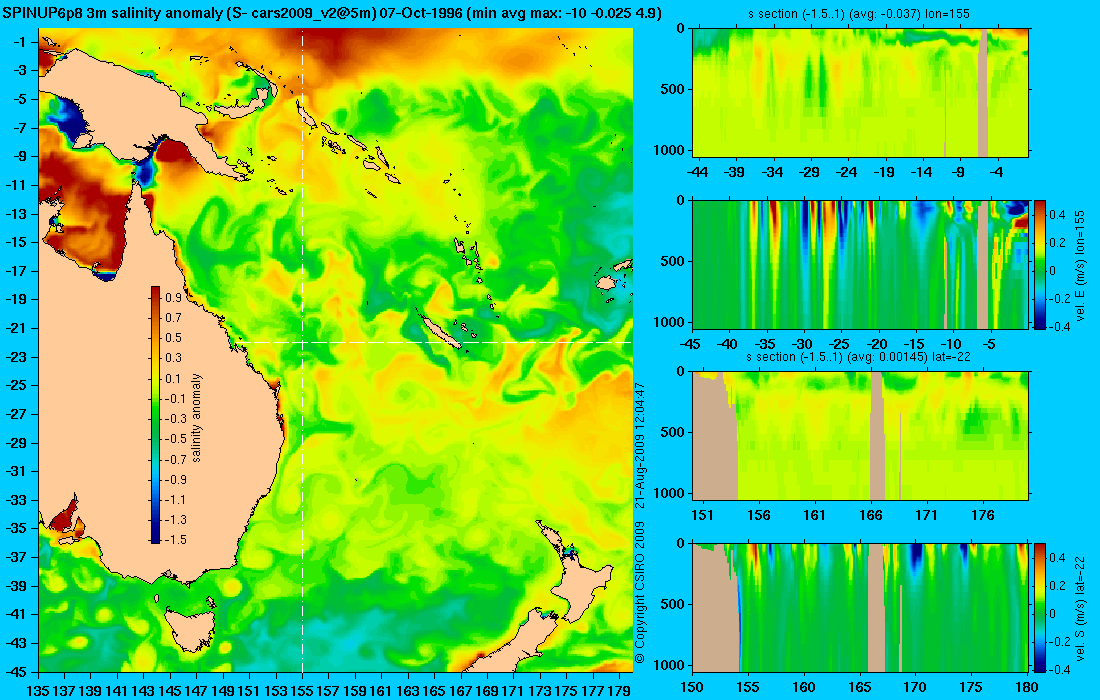The image size is (1100, 700).
Task: Click the 0.1 tick on salinity colorbar
Action: pyautogui.click(x=173, y=379)
